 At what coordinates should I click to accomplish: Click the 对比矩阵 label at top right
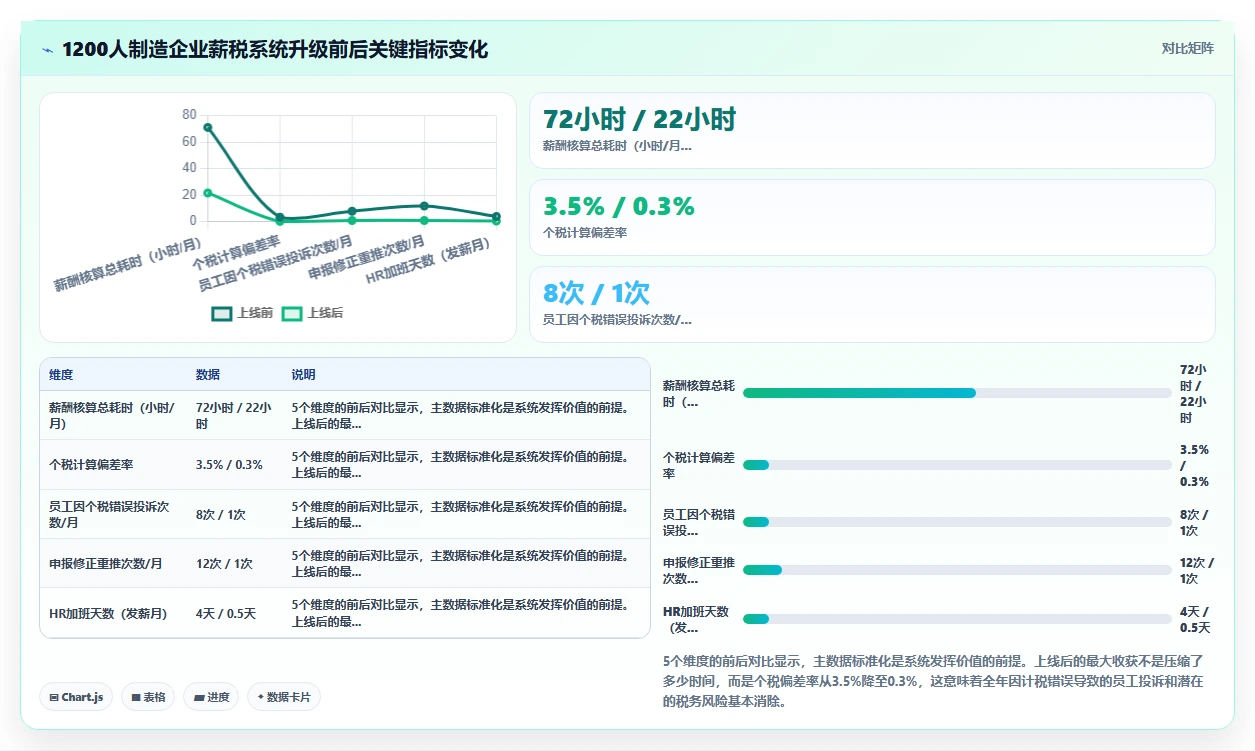tap(1188, 49)
